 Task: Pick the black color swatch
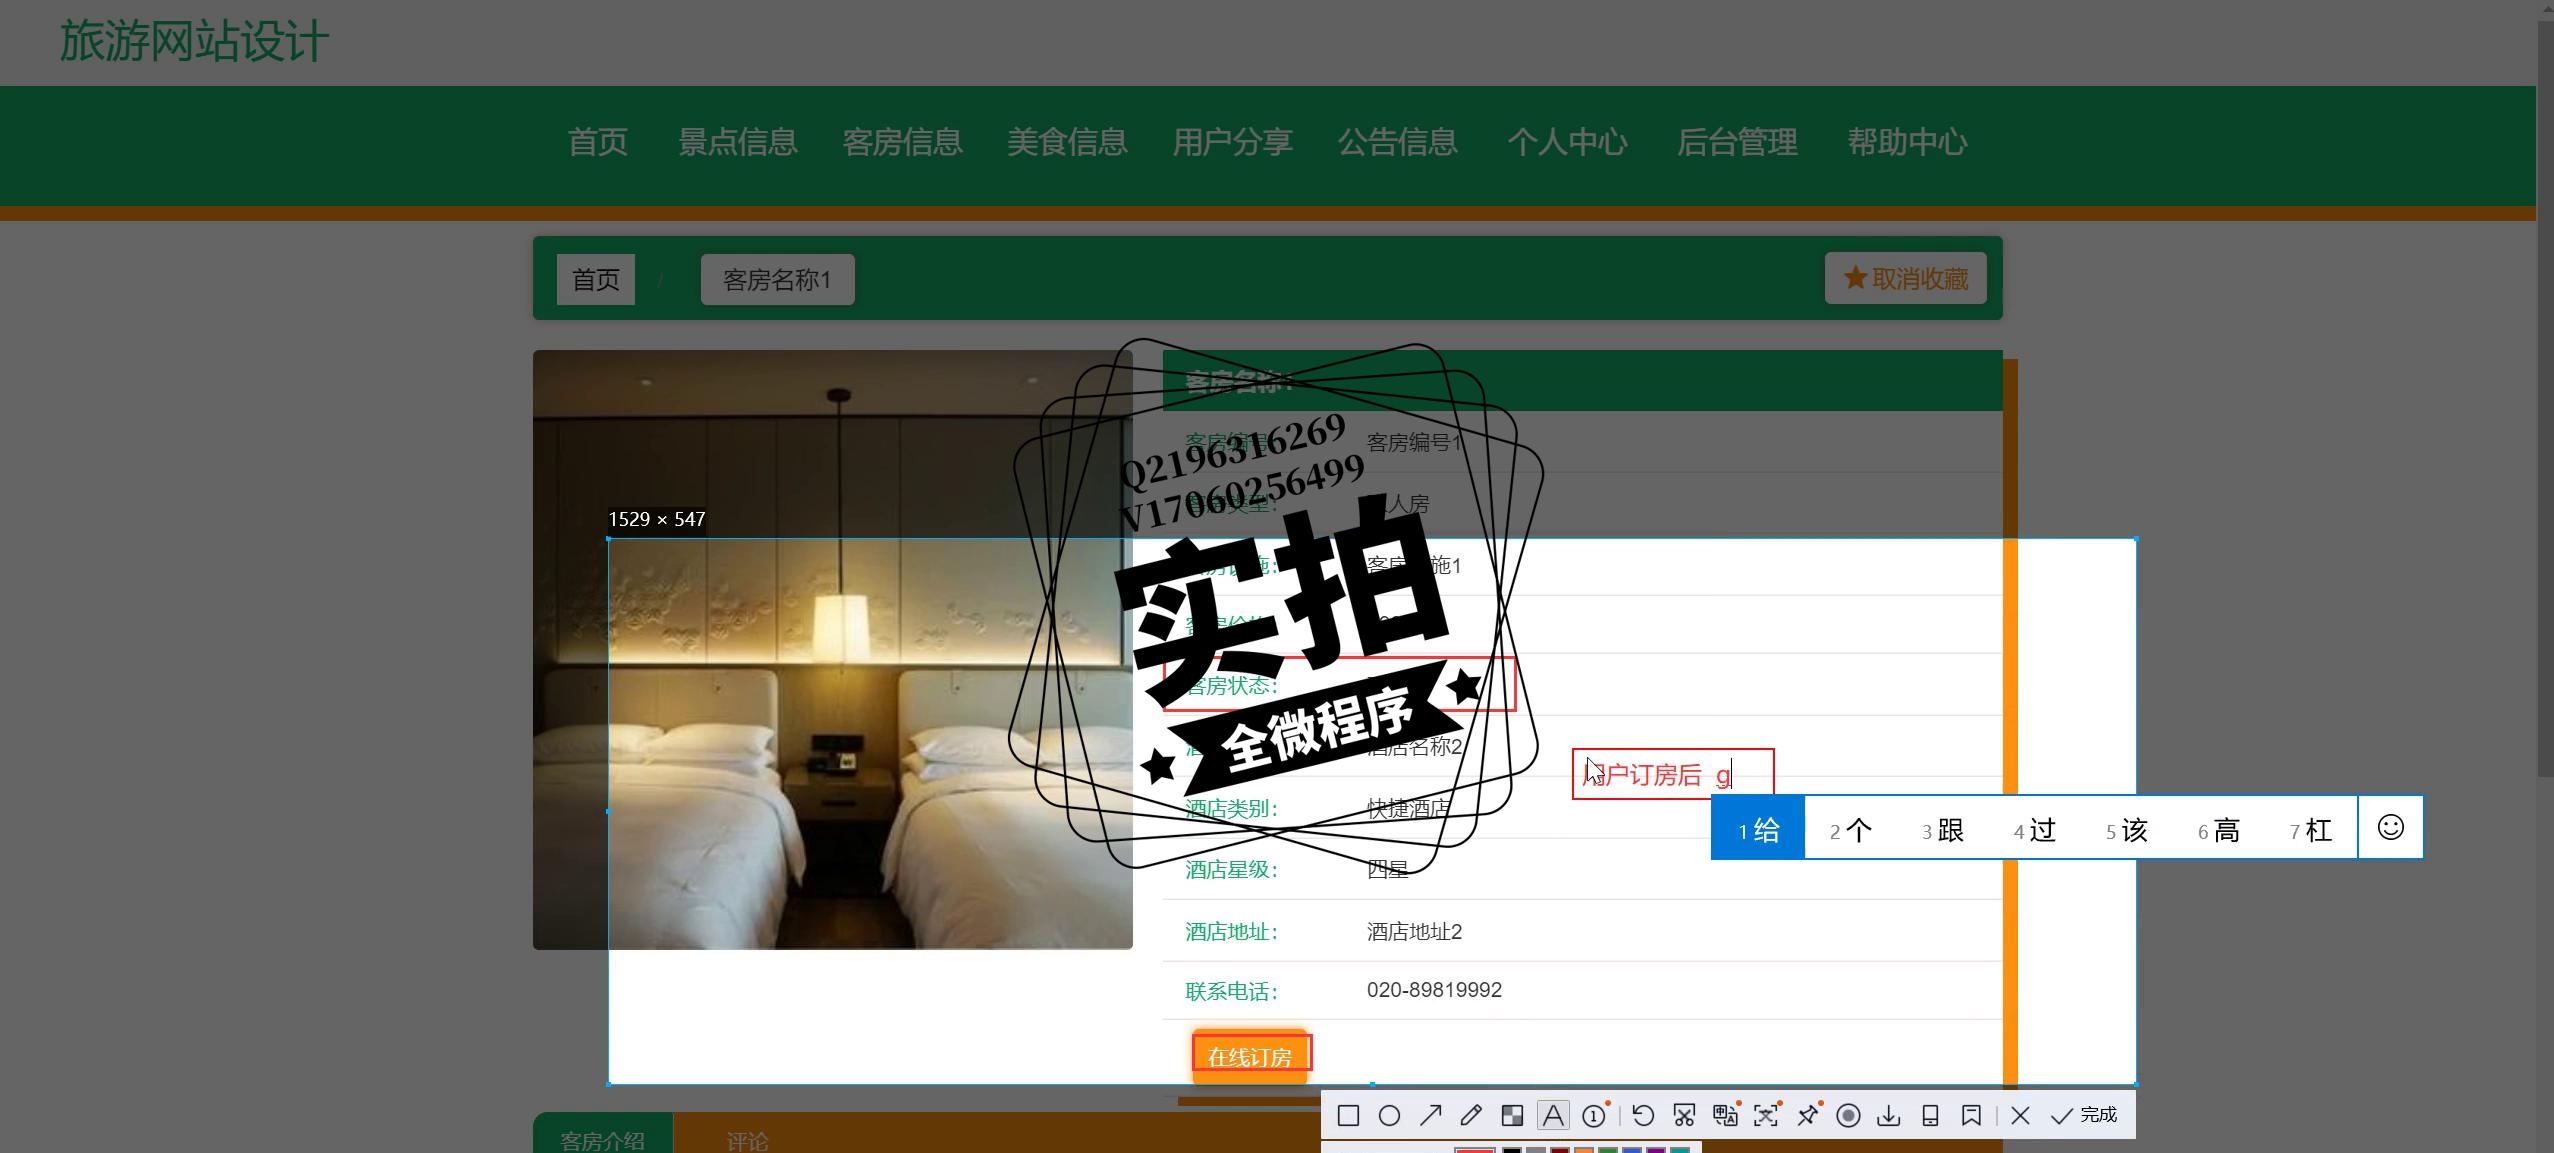point(1512,1150)
